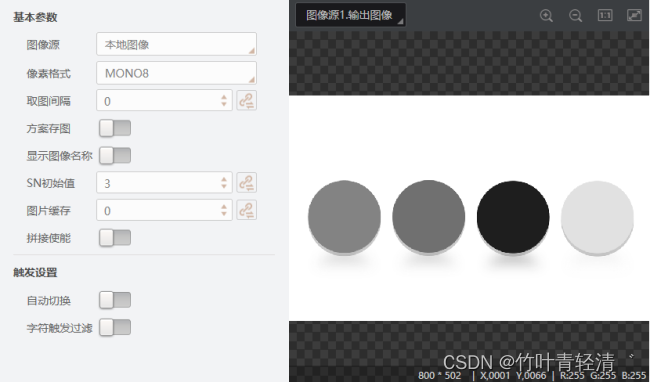Decrease the 图片缓存 value with down arrow
The height and width of the screenshot is (382, 650).
click(x=224, y=213)
